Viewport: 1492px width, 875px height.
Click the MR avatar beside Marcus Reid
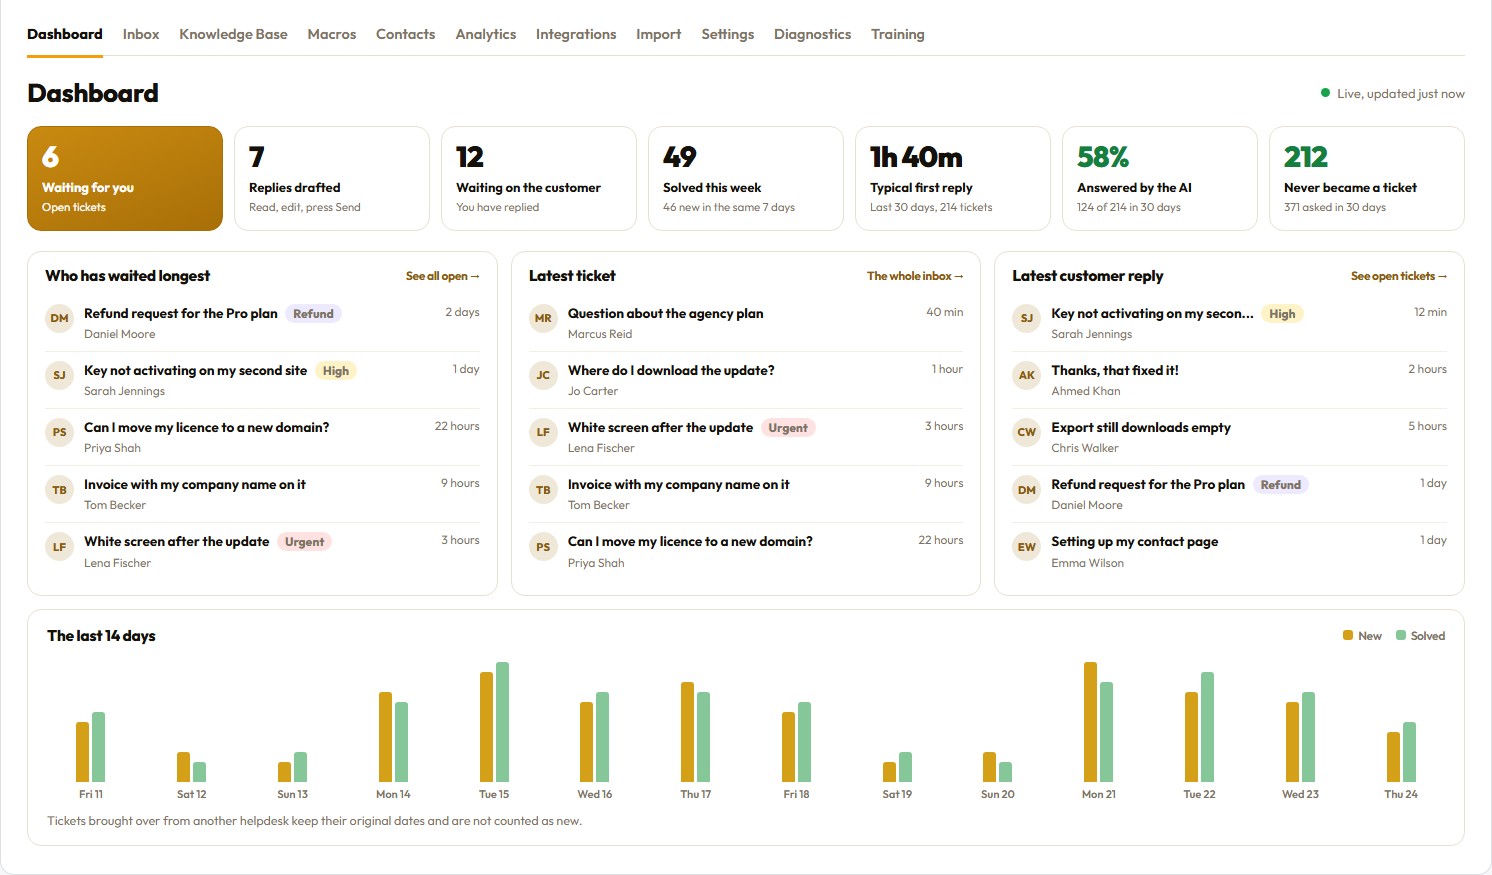click(x=543, y=318)
